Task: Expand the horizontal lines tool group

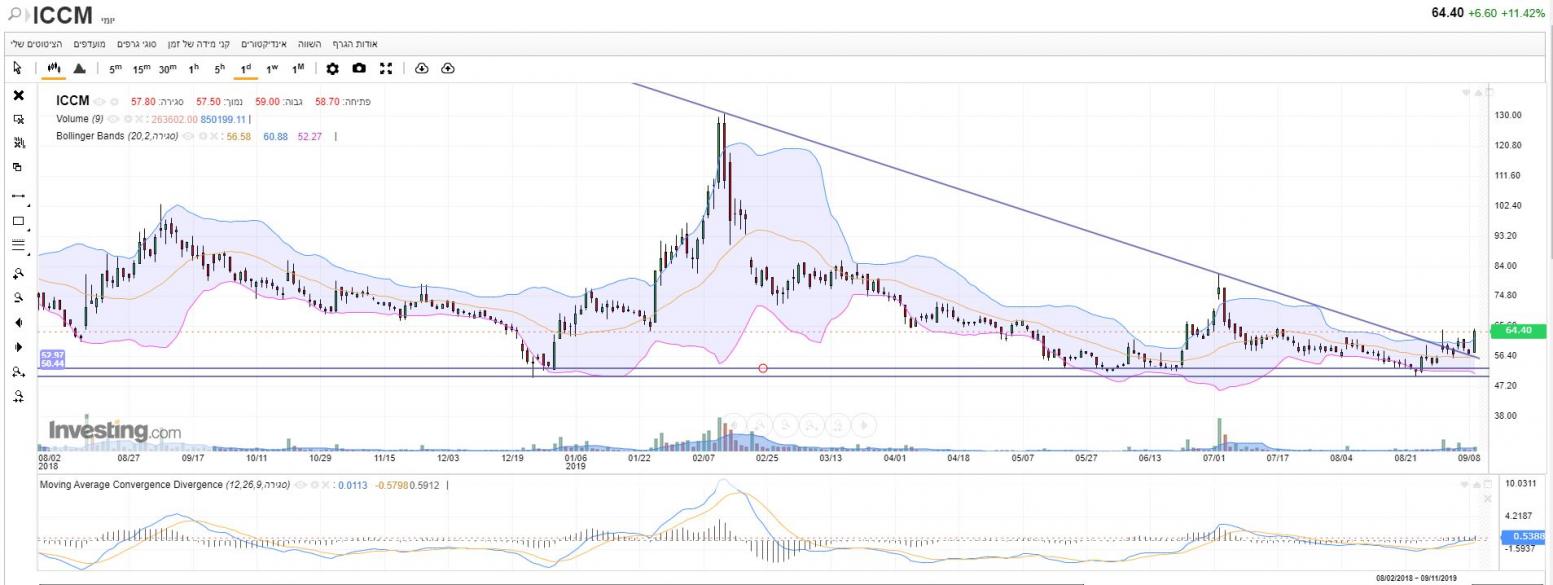Action: (x=28, y=253)
